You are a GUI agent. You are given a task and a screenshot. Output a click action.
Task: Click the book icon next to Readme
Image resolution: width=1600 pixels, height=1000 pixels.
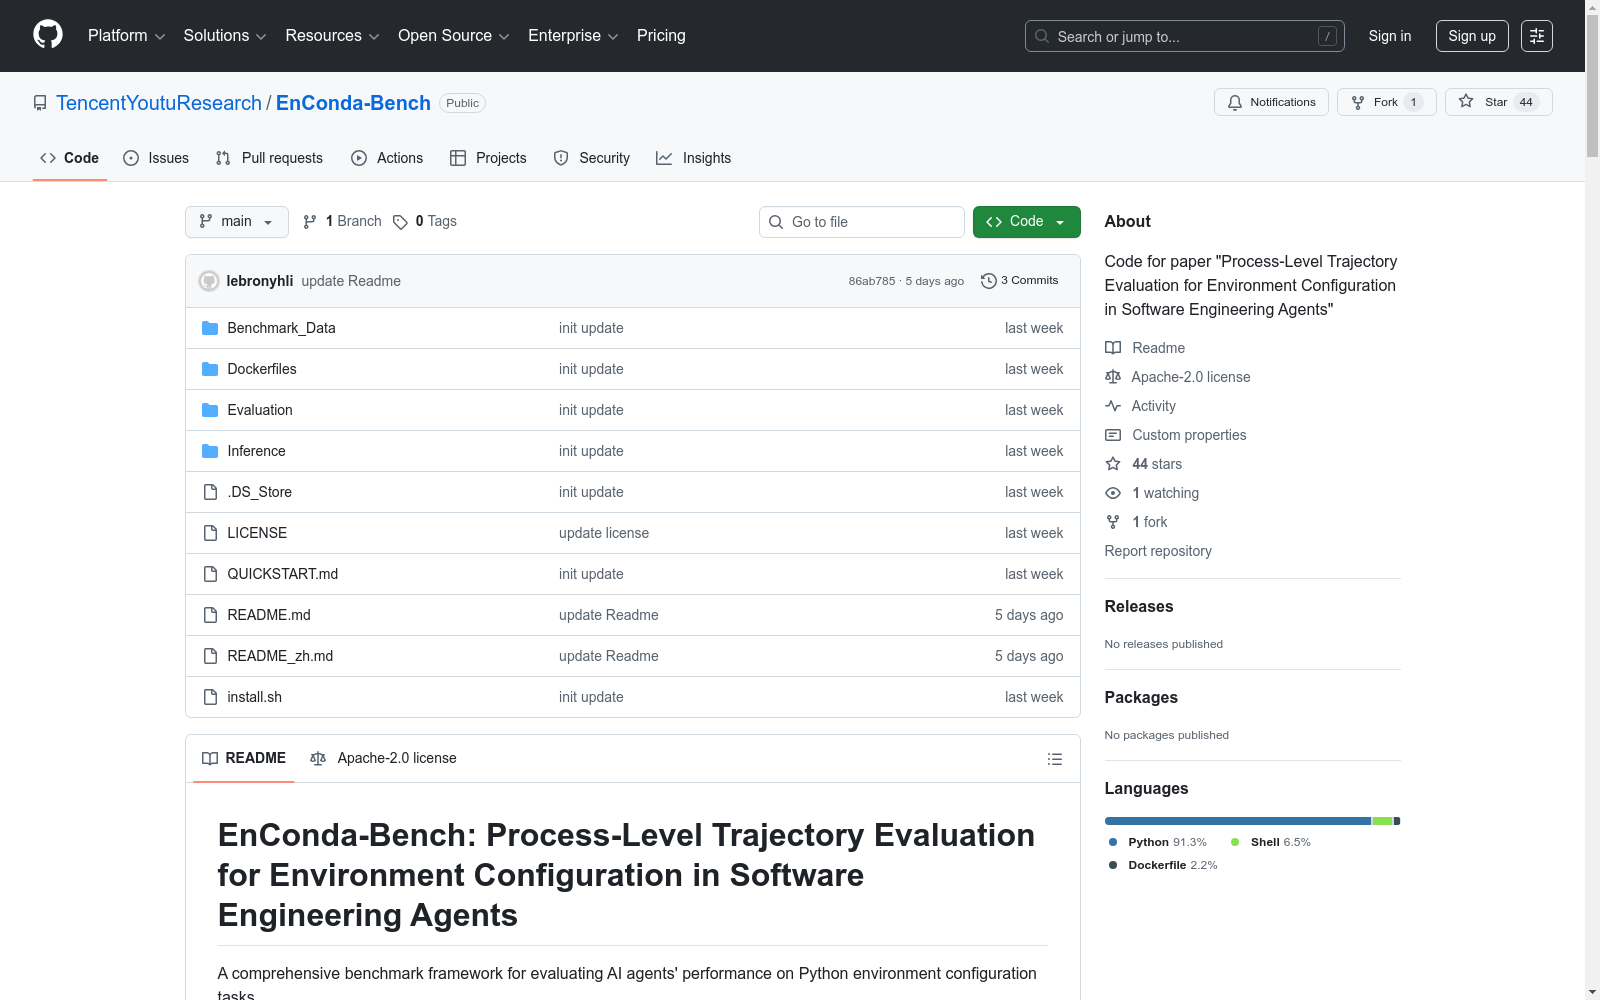1113,348
